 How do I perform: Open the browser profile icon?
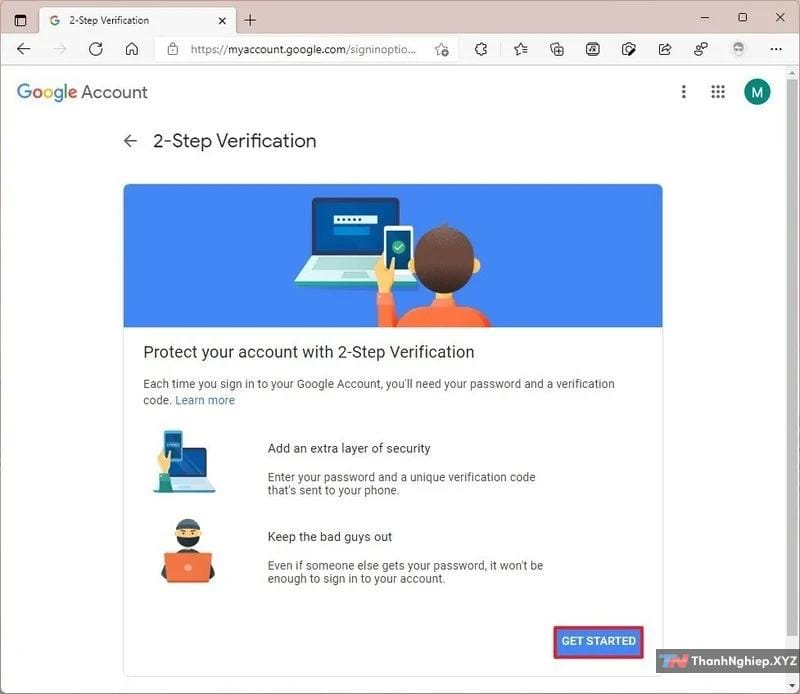738,49
